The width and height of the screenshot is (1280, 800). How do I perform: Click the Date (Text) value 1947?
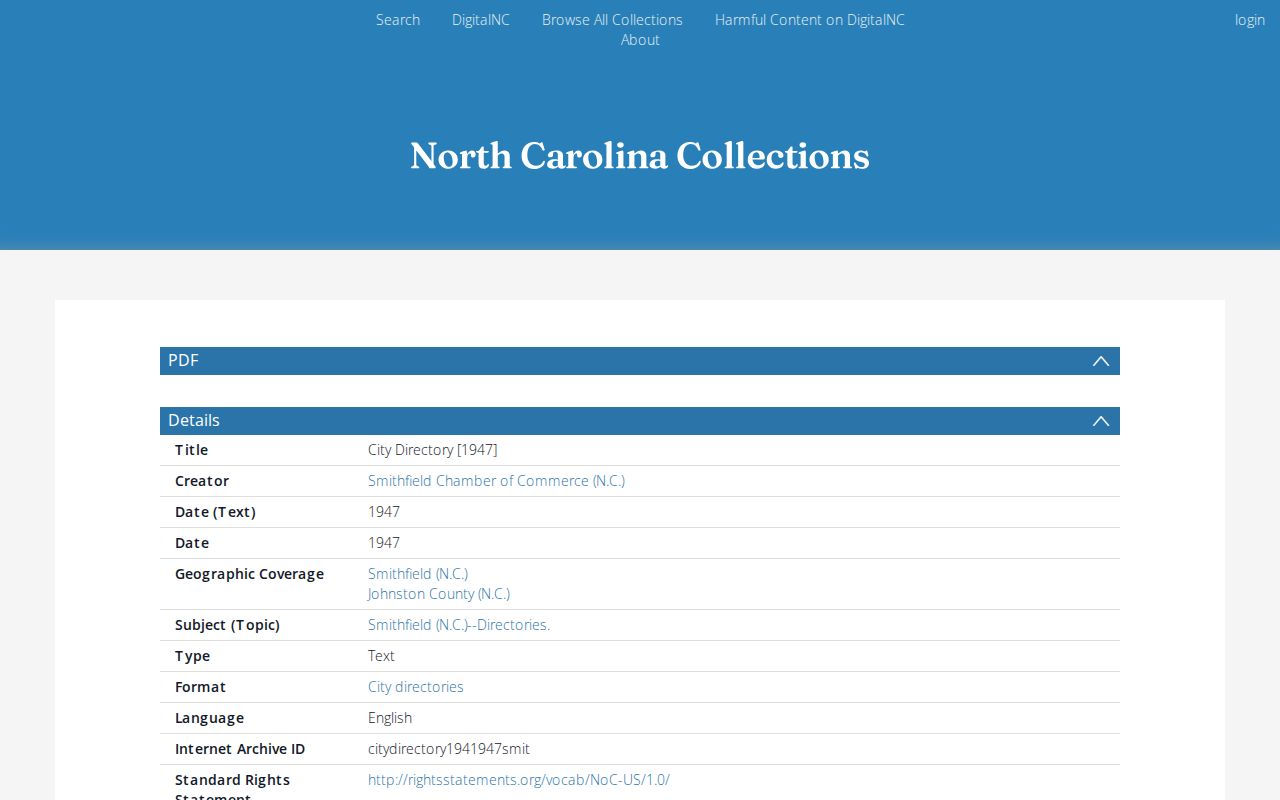click(384, 512)
